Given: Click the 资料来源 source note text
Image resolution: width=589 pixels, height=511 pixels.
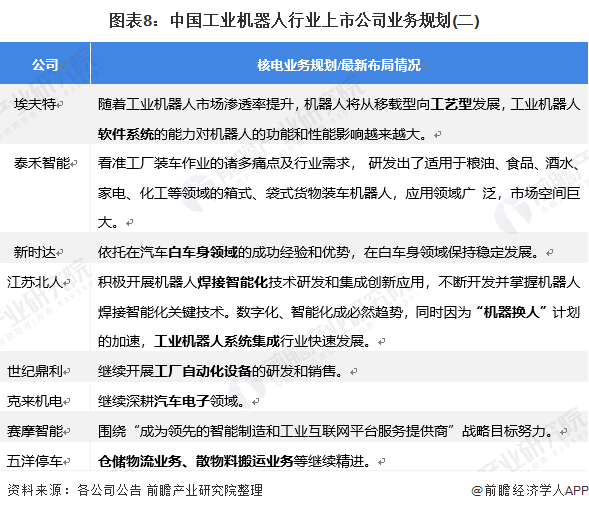Looking at the screenshot, I should 134,490.
